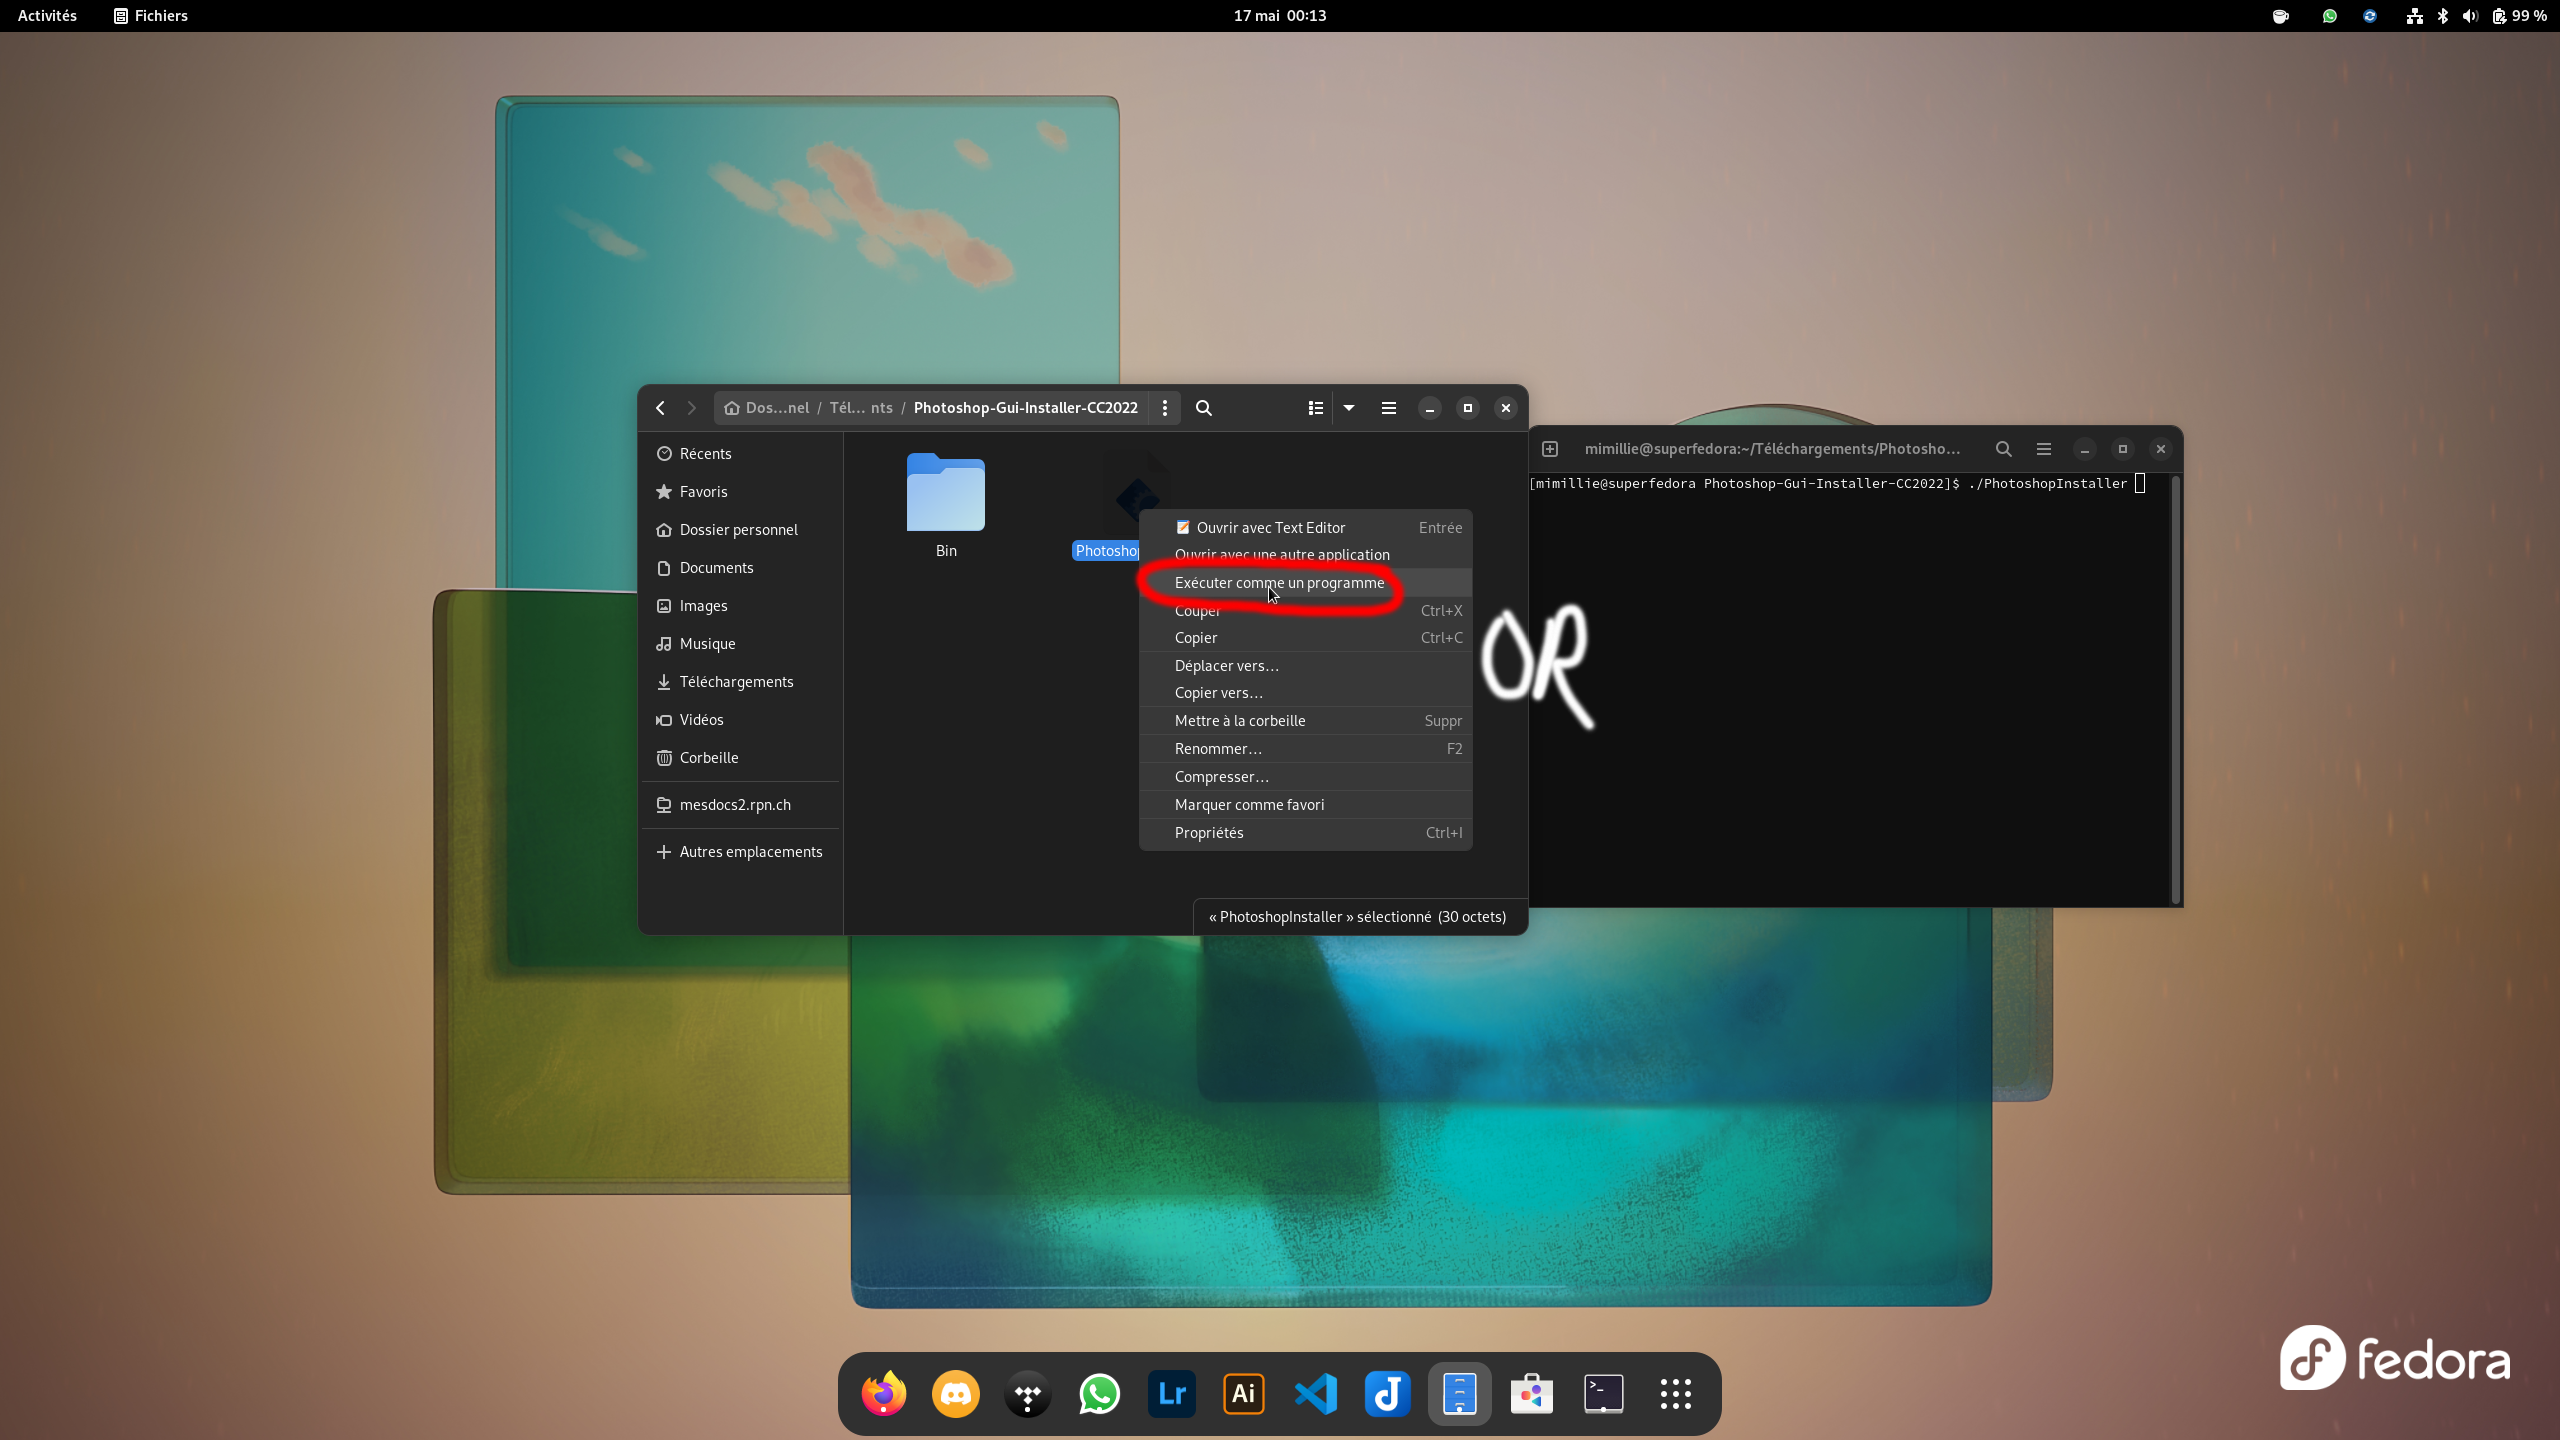Open the Fichiers app menu
This screenshot has height=1440, width=2560.
pyautogui.click(x=150, y=16)
